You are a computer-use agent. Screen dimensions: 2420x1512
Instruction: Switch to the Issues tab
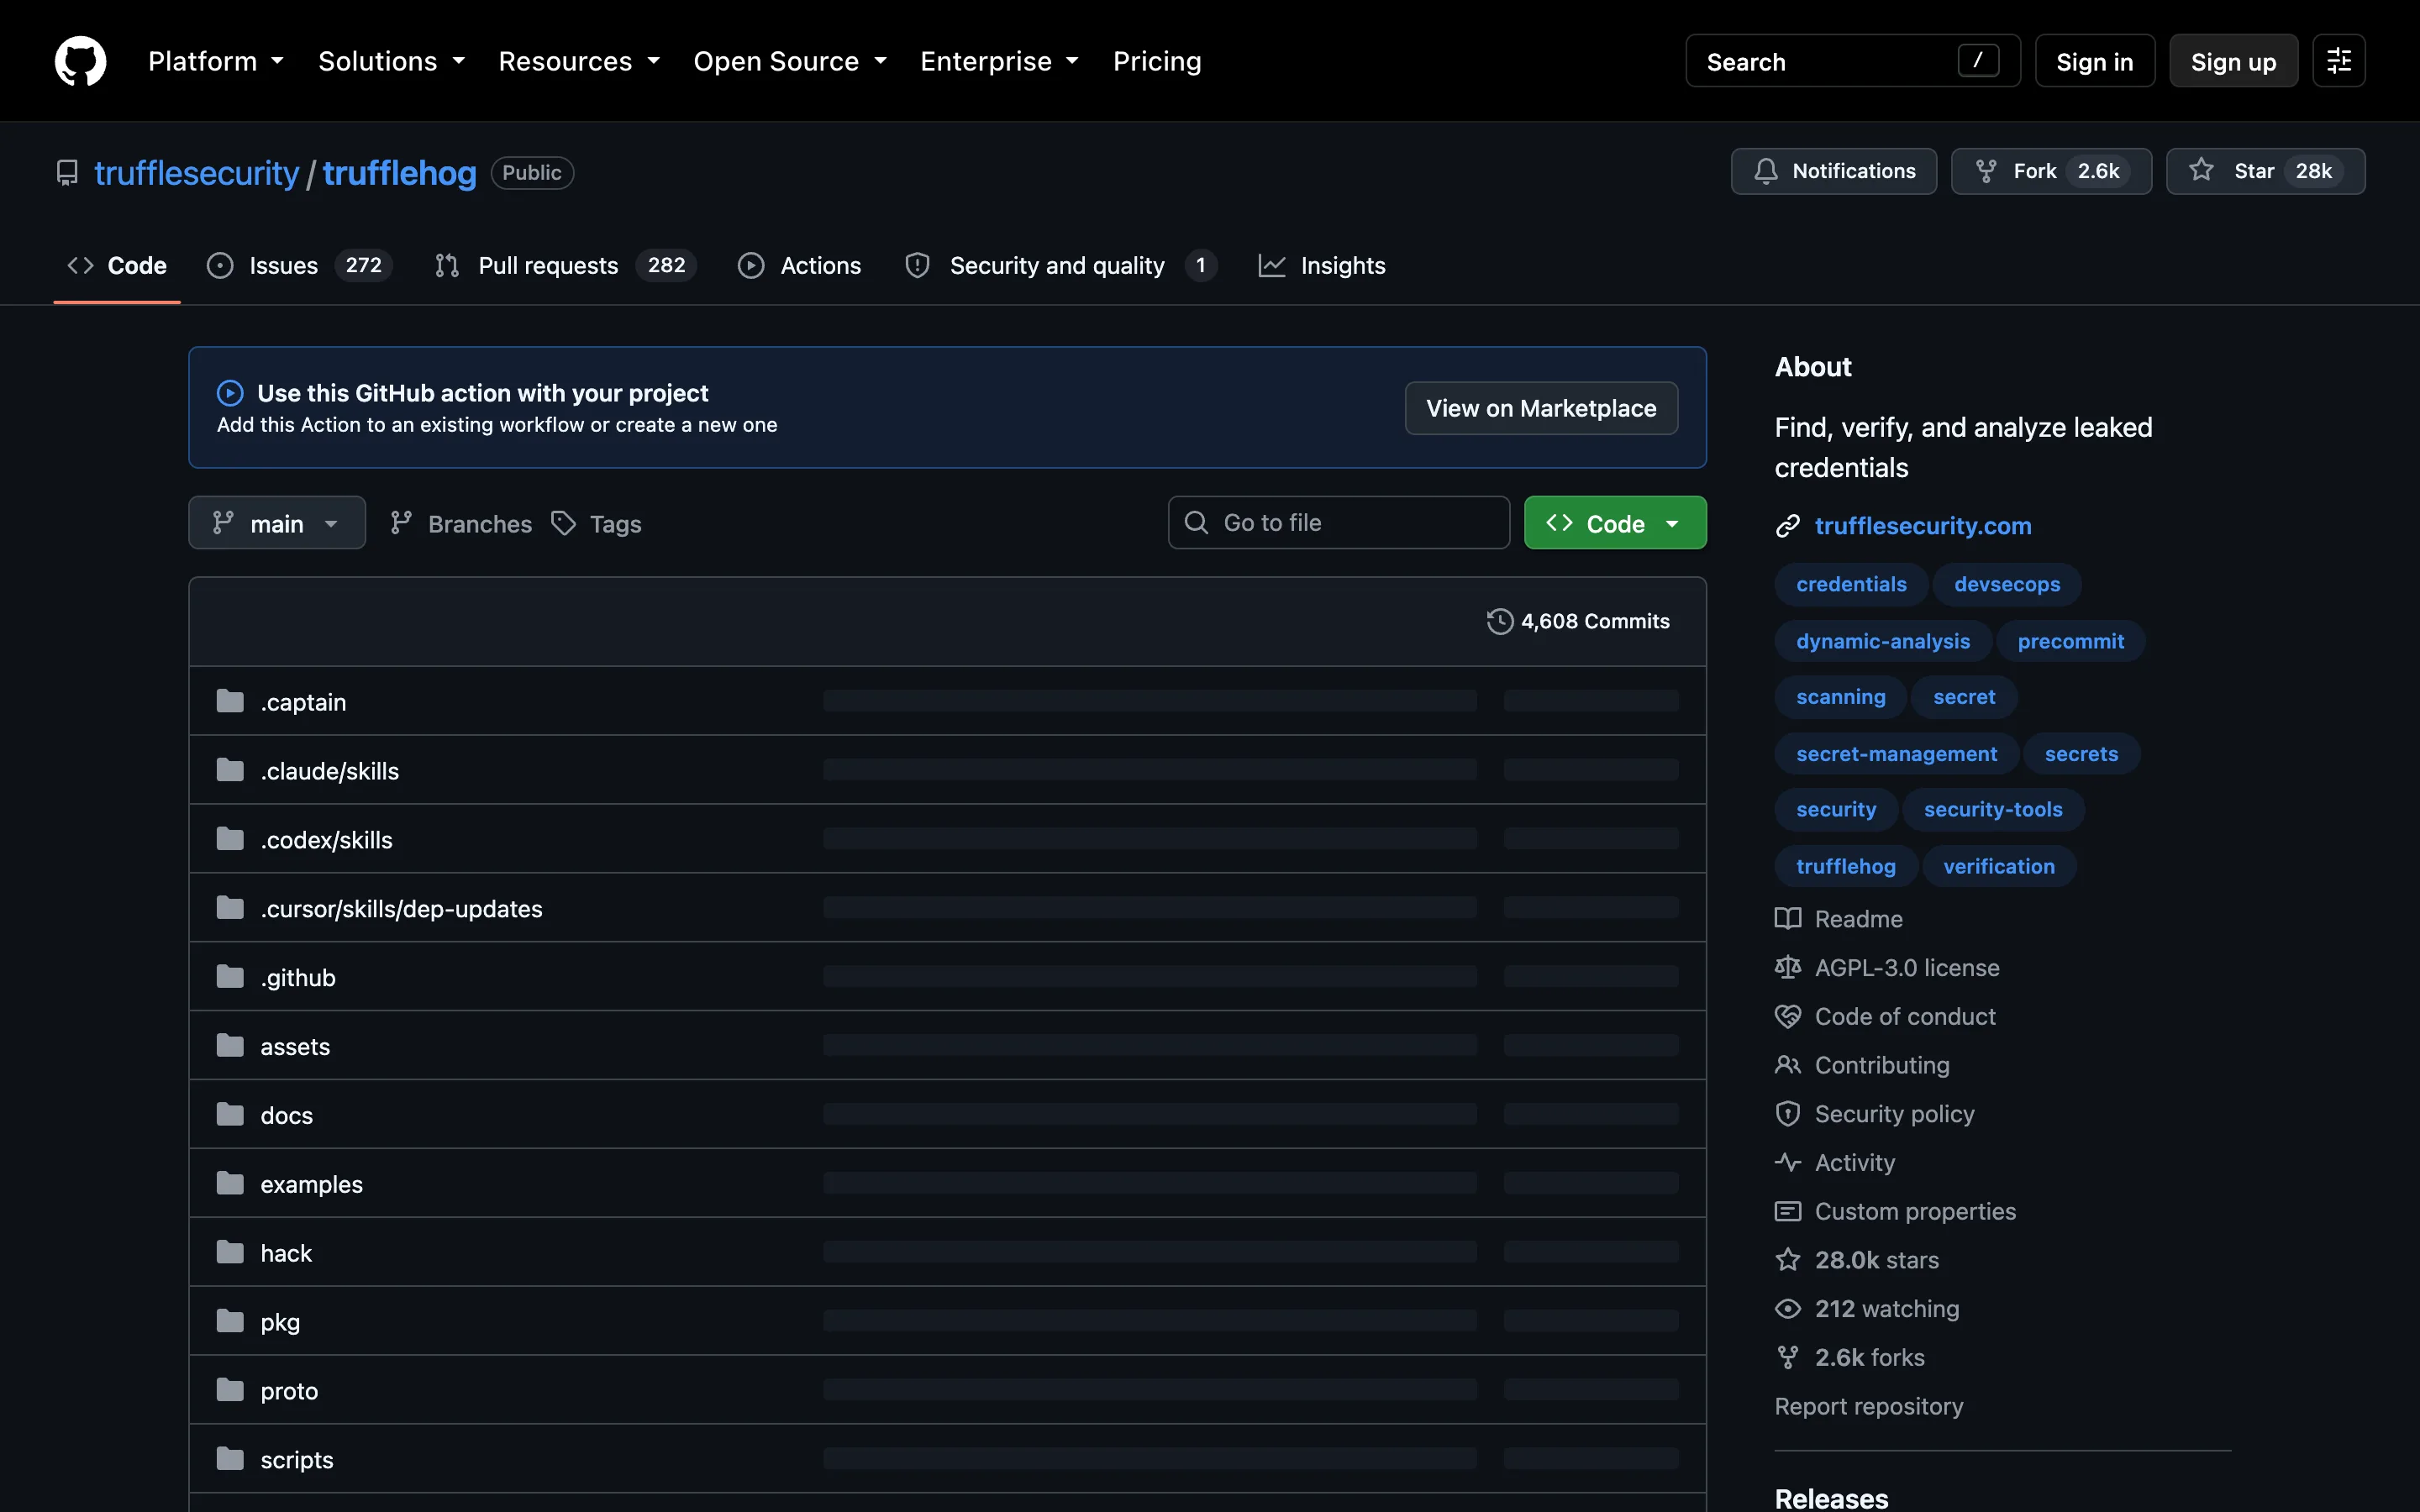click(x=299, y=265)
